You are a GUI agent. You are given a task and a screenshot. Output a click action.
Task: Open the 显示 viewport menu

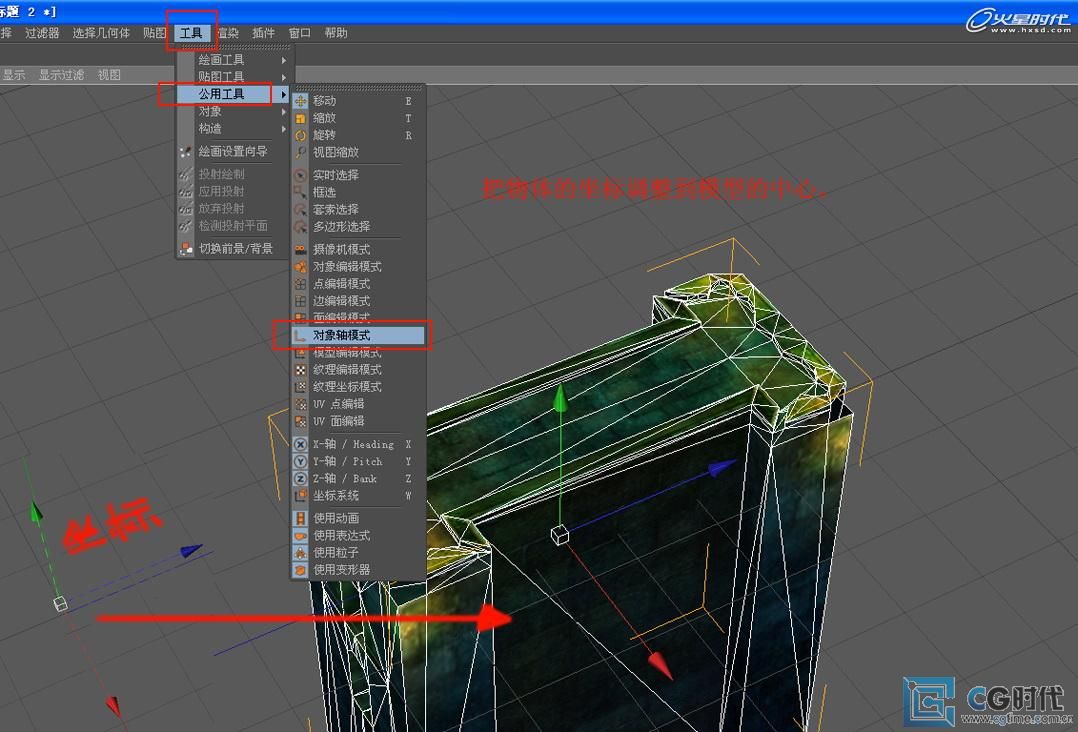tap(14, 75)
